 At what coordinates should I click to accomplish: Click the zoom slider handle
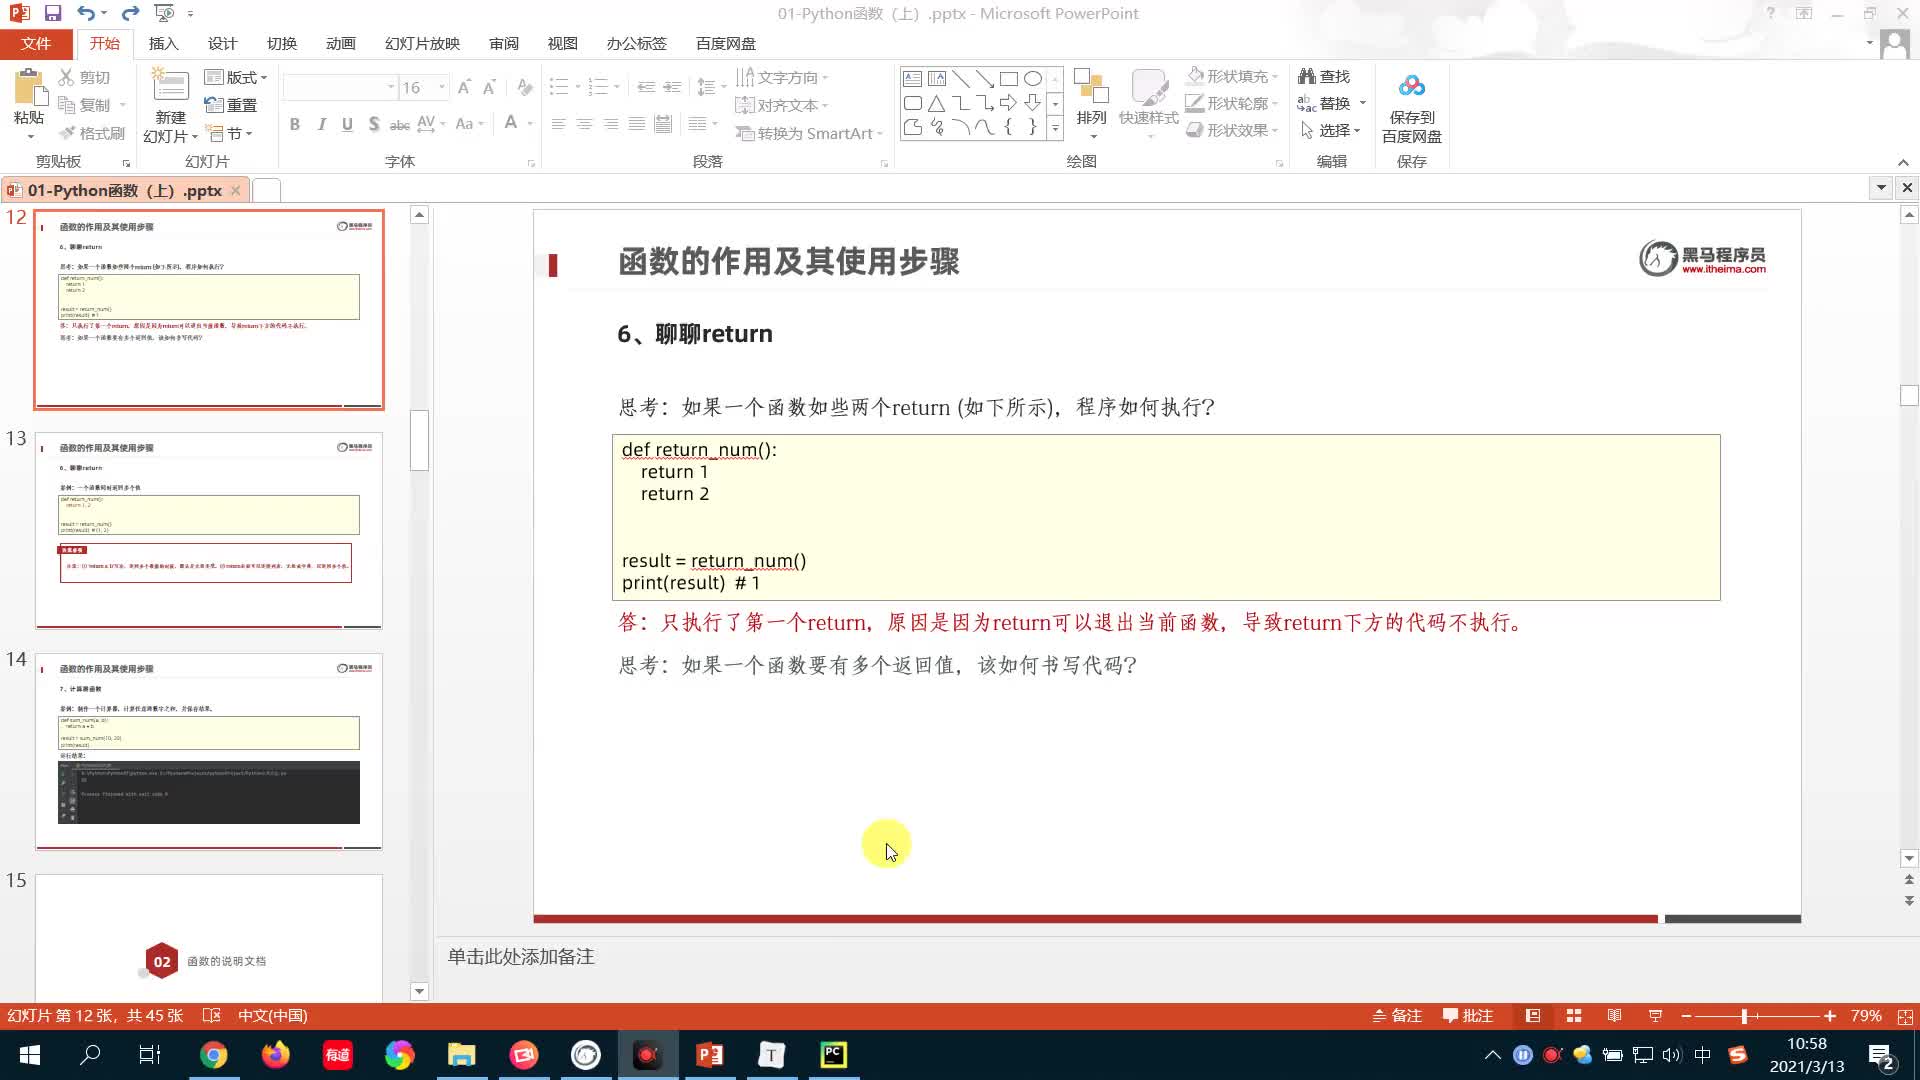tap(1744, 1015)
